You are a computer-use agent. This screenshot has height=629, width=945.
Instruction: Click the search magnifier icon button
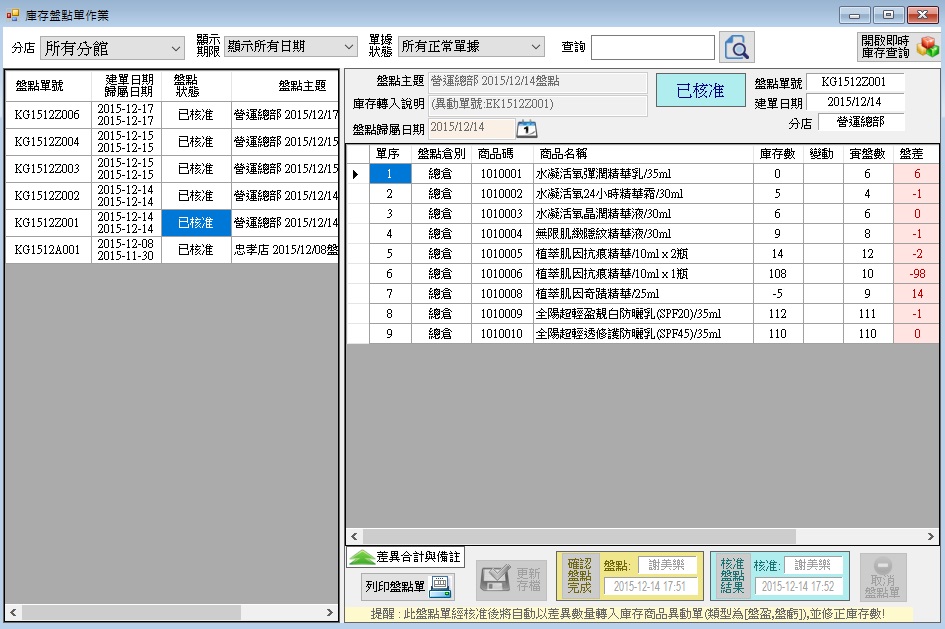[x=737, y=47]
